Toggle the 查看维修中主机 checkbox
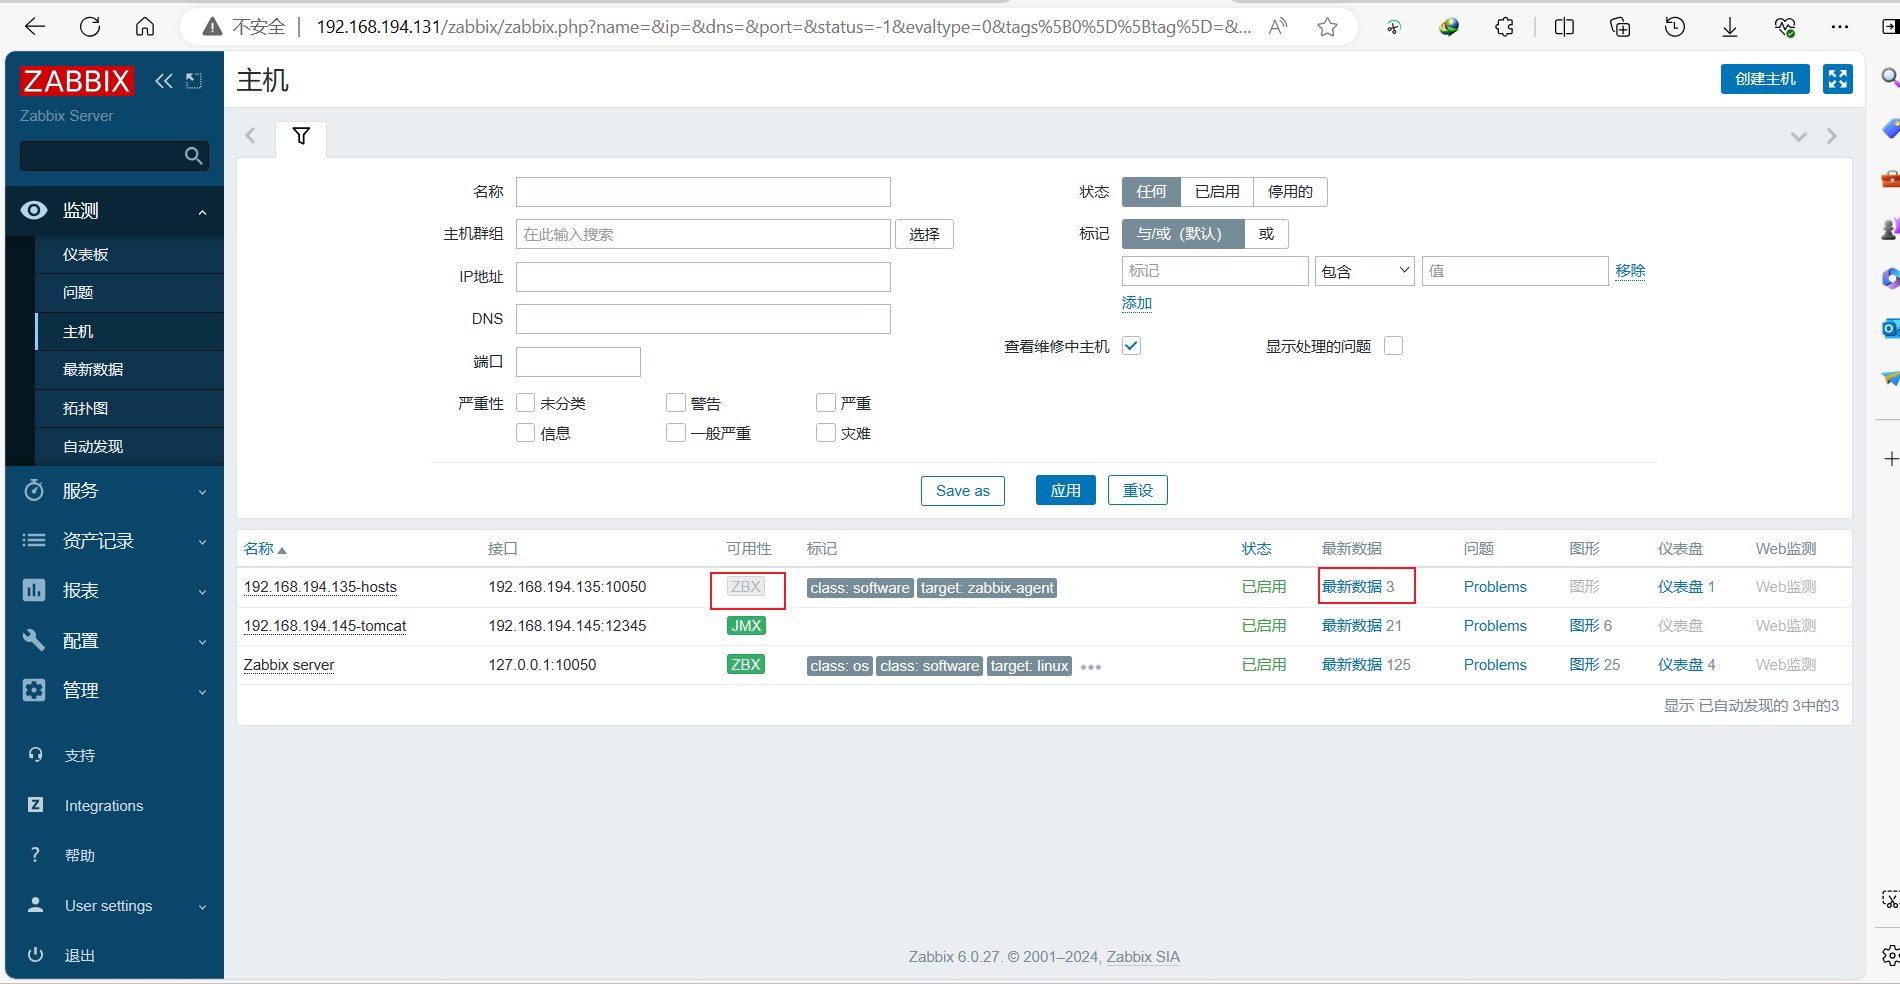 coord(1132,346)
